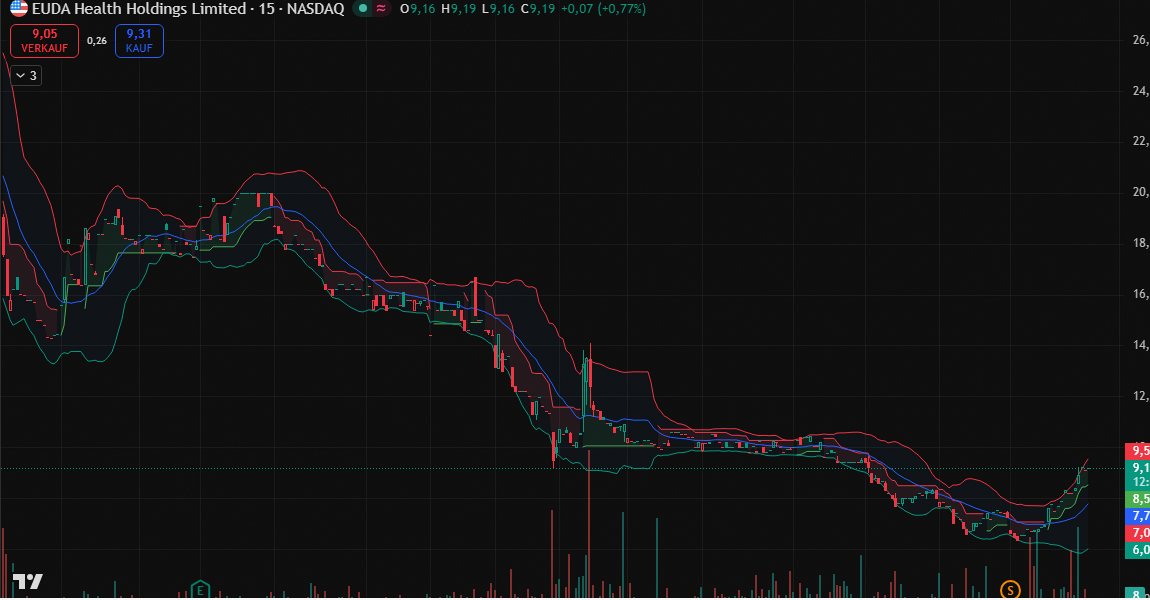
Task: Click the pink approximate-data indicator icon
Action: 381,9
